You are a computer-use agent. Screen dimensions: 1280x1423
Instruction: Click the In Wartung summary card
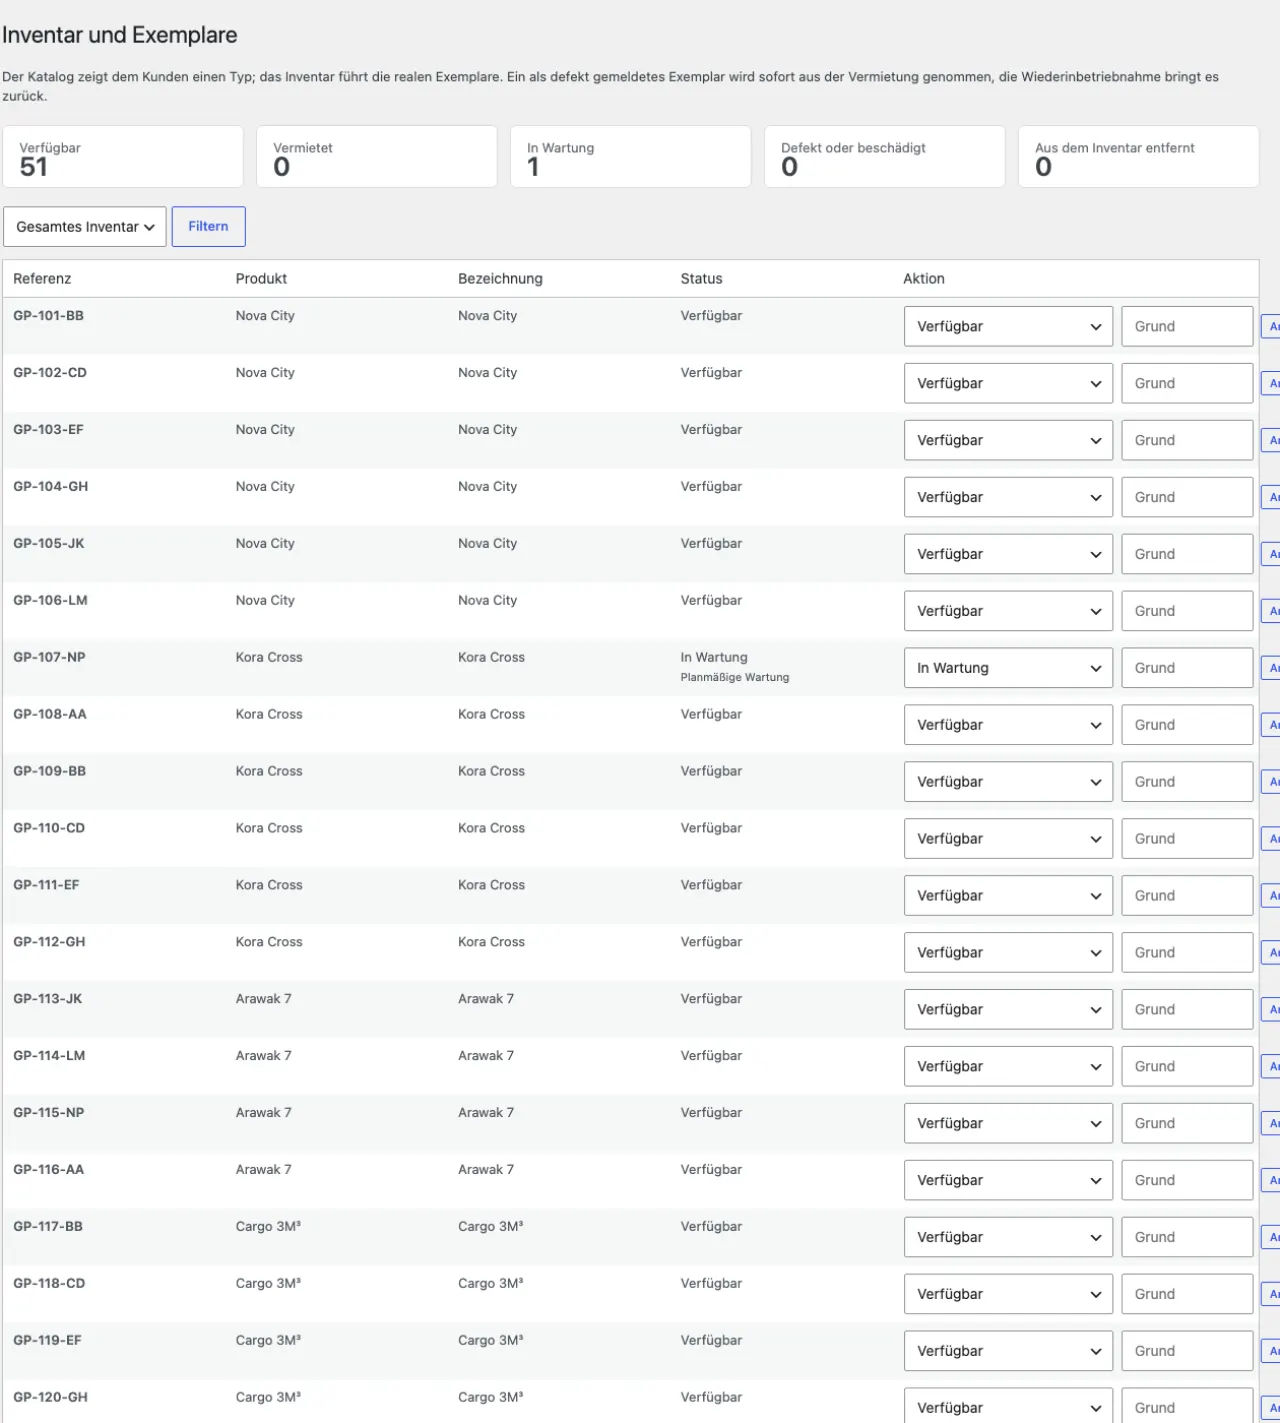tap(631, 157)
